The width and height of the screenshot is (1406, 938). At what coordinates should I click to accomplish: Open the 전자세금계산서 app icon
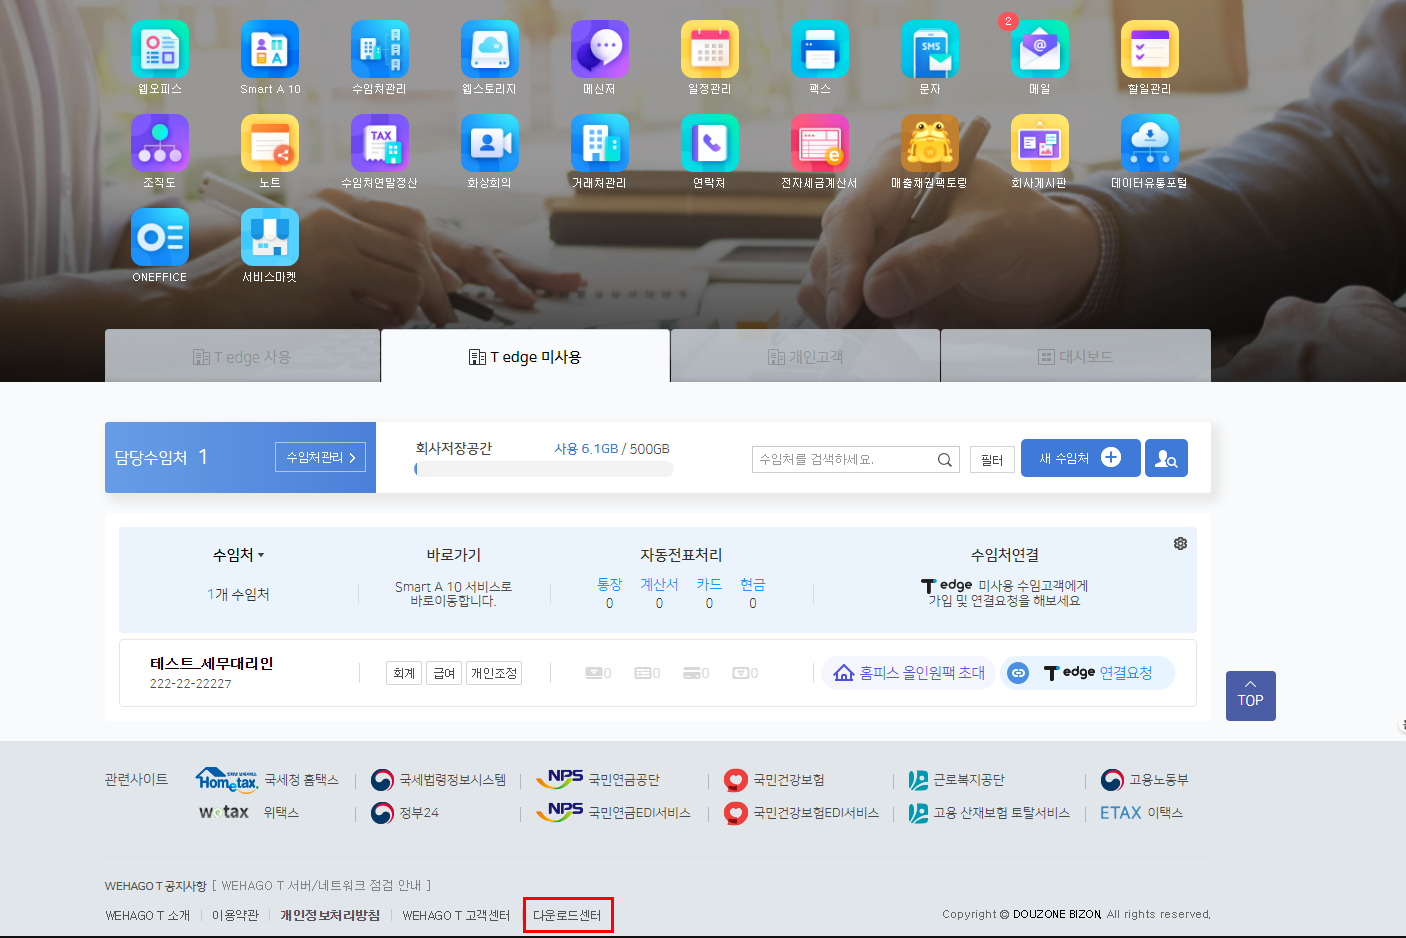coord(819,144)
